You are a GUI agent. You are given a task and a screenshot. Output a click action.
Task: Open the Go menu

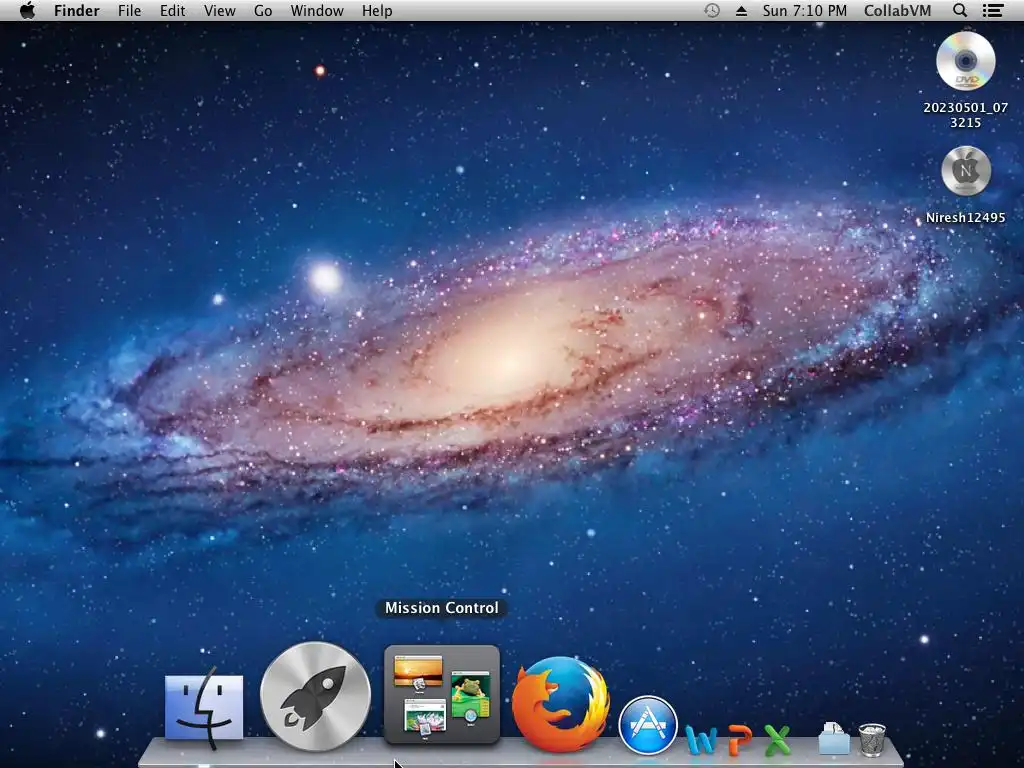click(263, 10)
